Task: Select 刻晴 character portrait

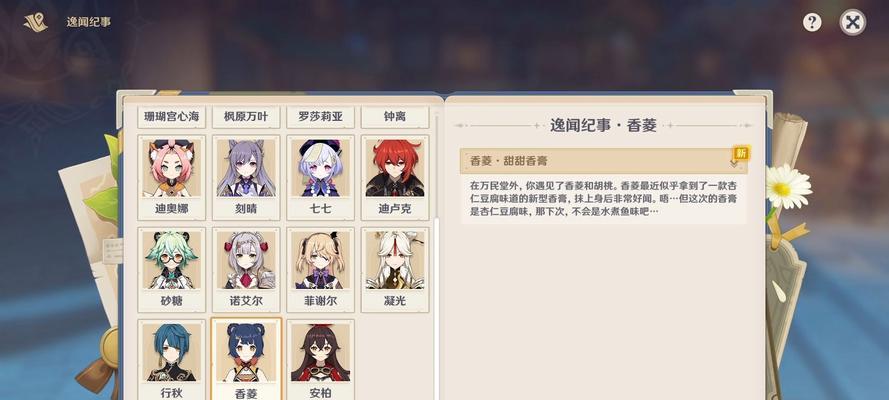Action: click(246, 177)
